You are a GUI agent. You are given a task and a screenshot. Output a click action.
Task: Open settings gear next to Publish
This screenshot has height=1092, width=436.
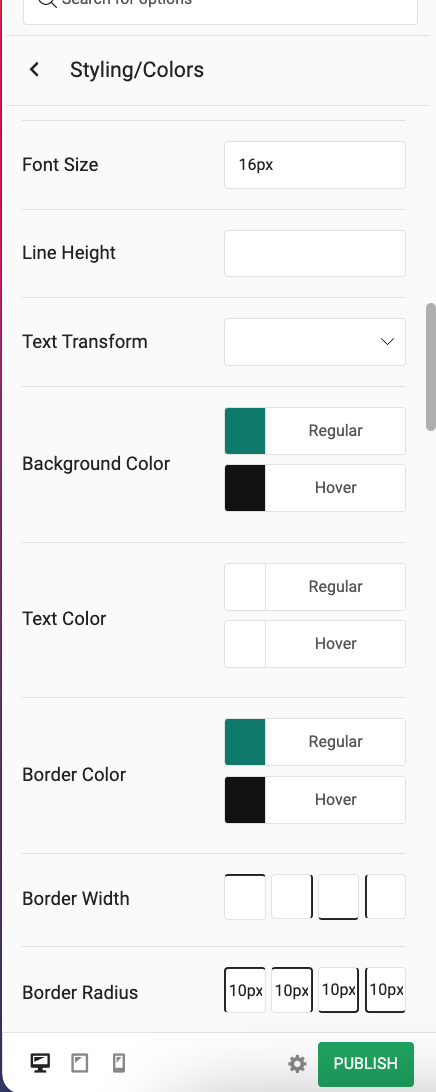coord(297,1063)
